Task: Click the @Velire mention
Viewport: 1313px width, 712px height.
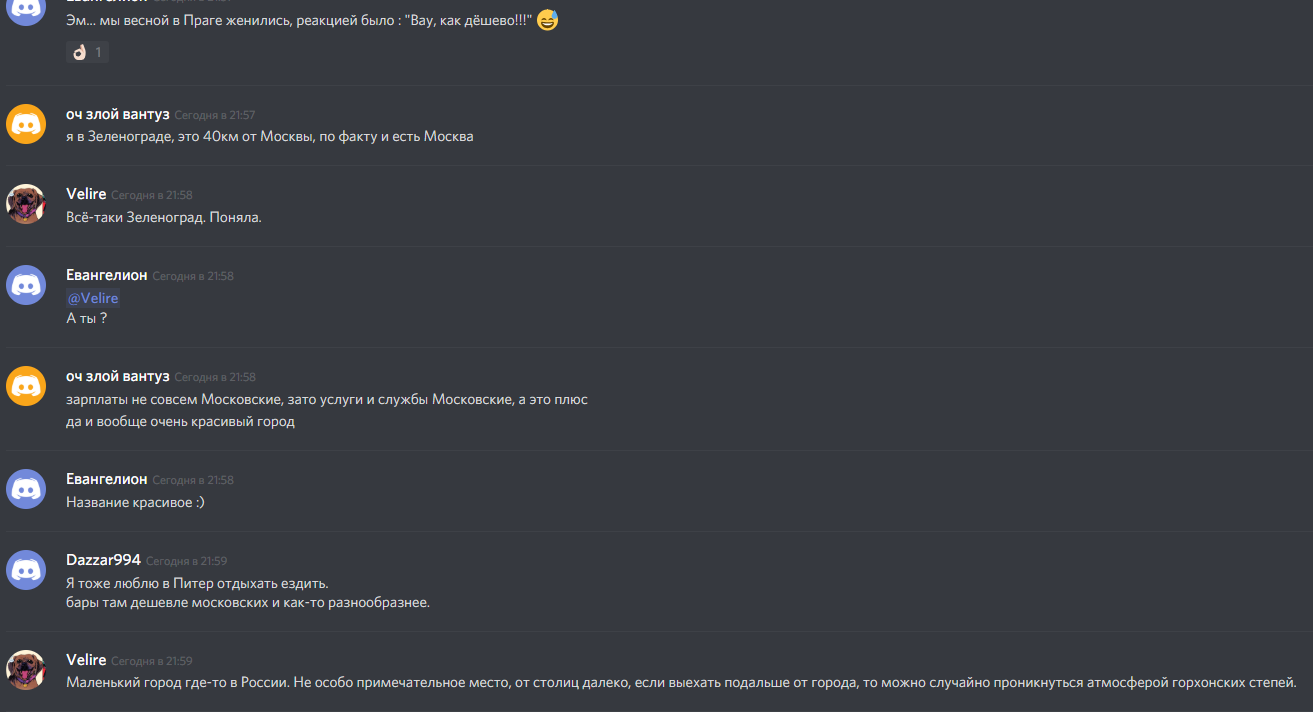Action: (x=93, y=298)
